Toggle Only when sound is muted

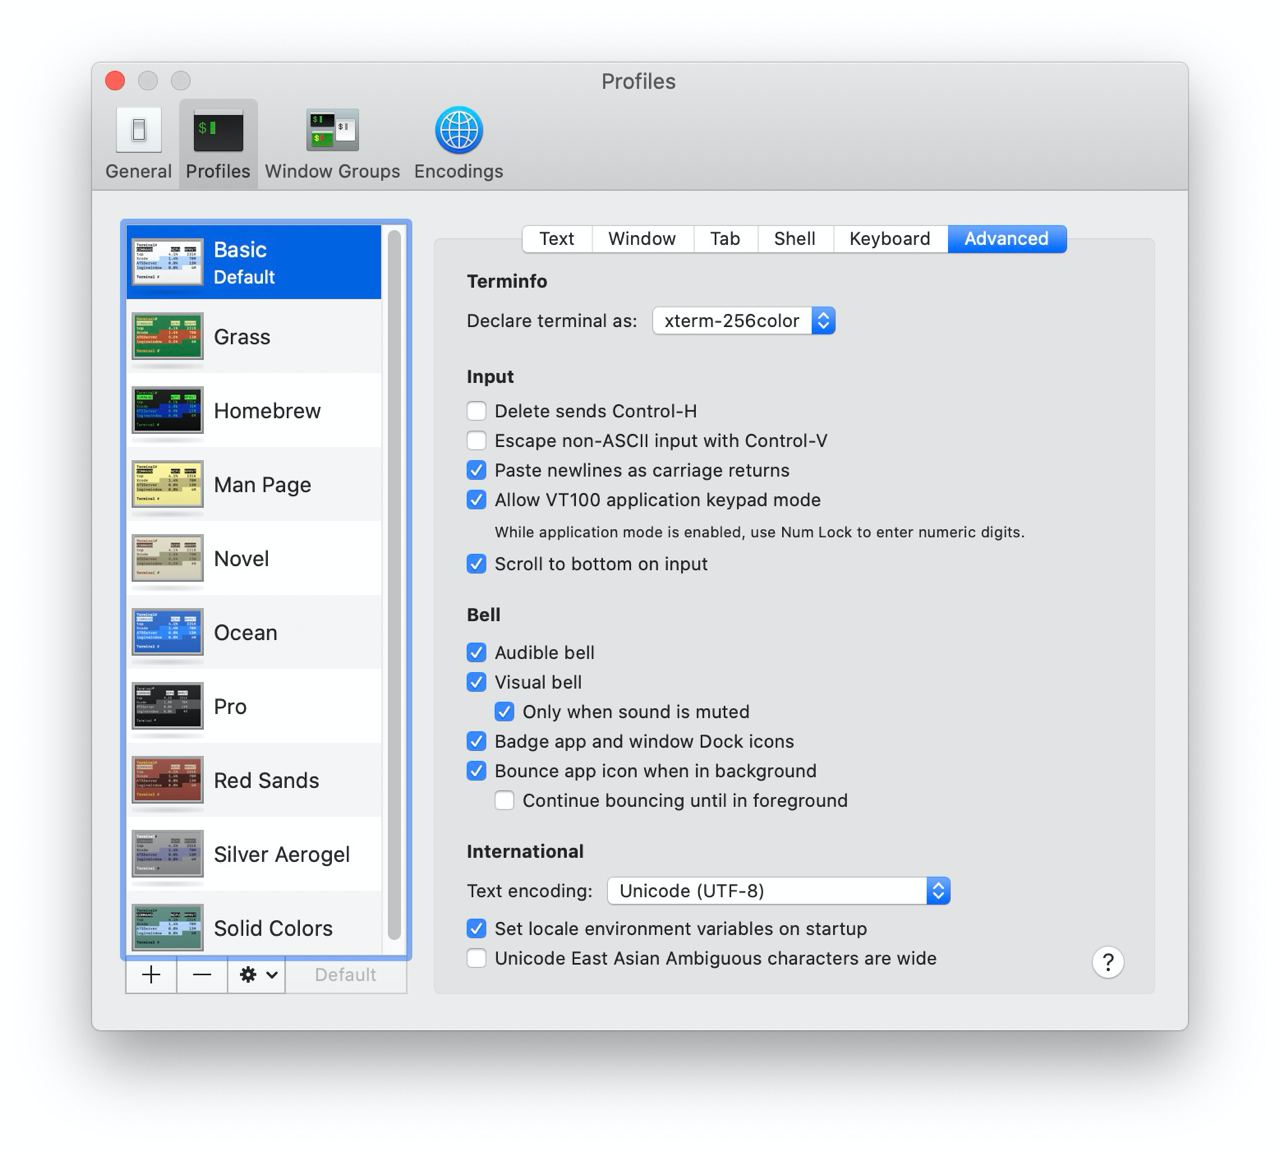pos(505,712)
